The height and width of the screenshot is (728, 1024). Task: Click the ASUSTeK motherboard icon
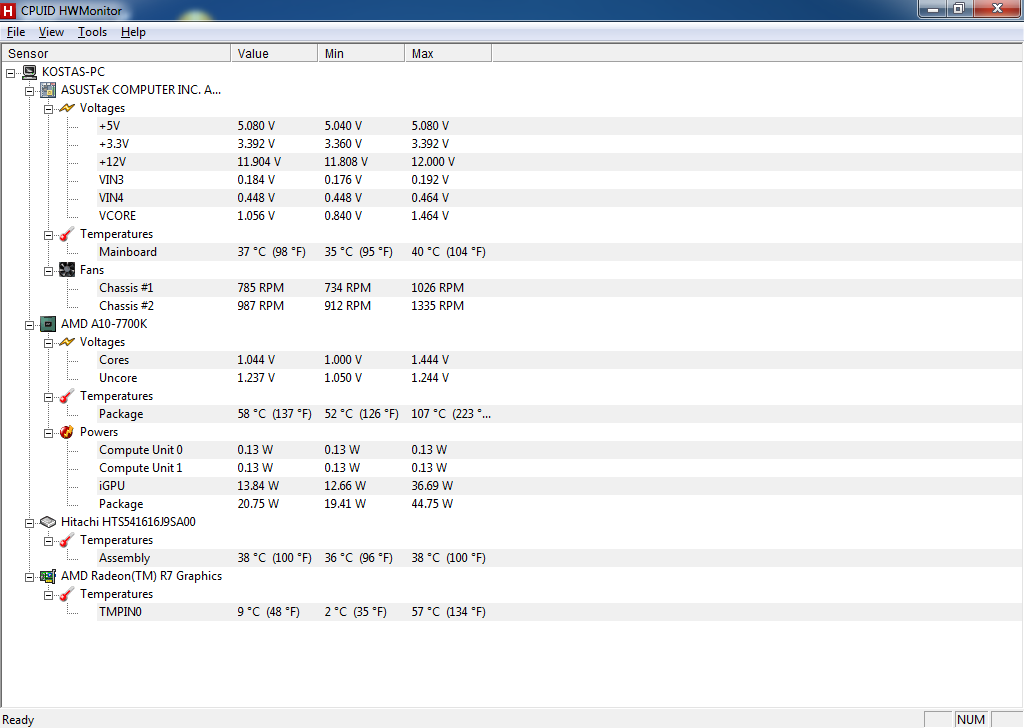point(48,90)
